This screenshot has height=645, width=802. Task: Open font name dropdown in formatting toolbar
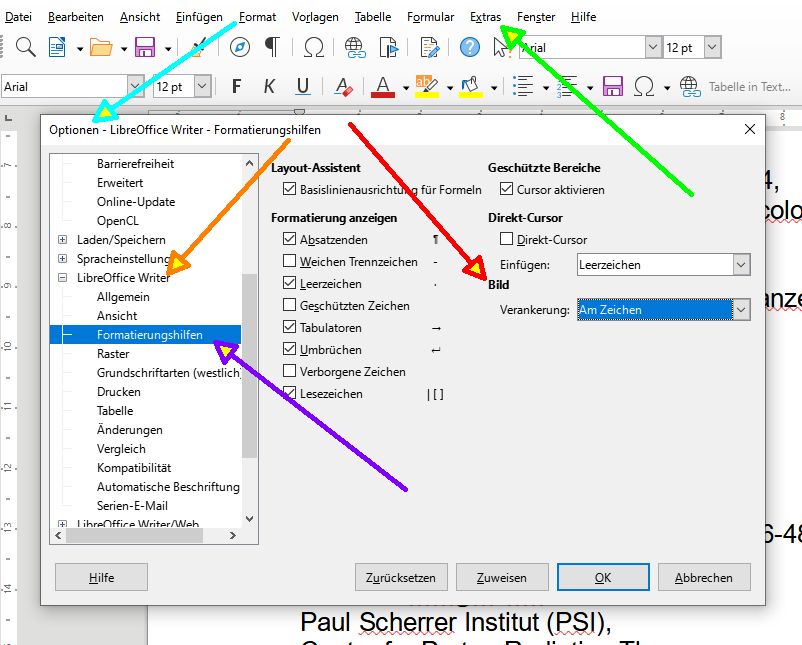click(135, 86)
